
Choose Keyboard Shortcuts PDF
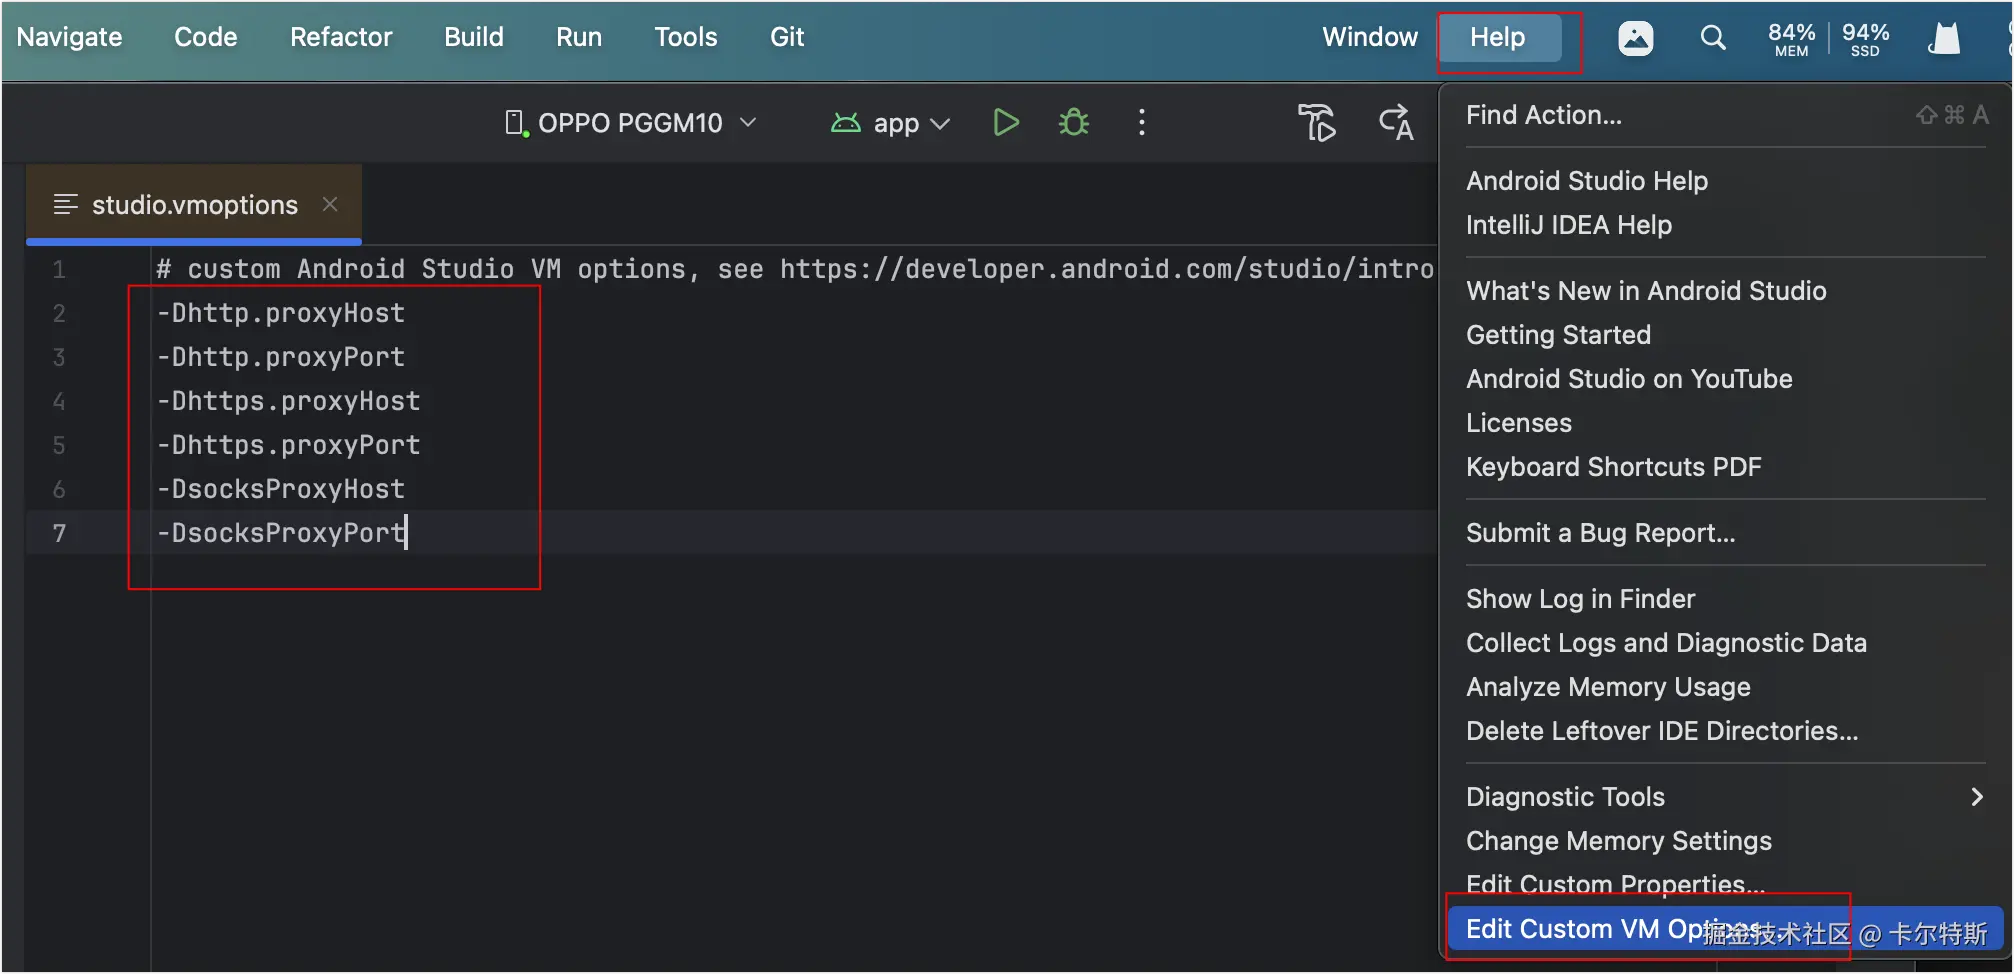[x=1726, y=467]
